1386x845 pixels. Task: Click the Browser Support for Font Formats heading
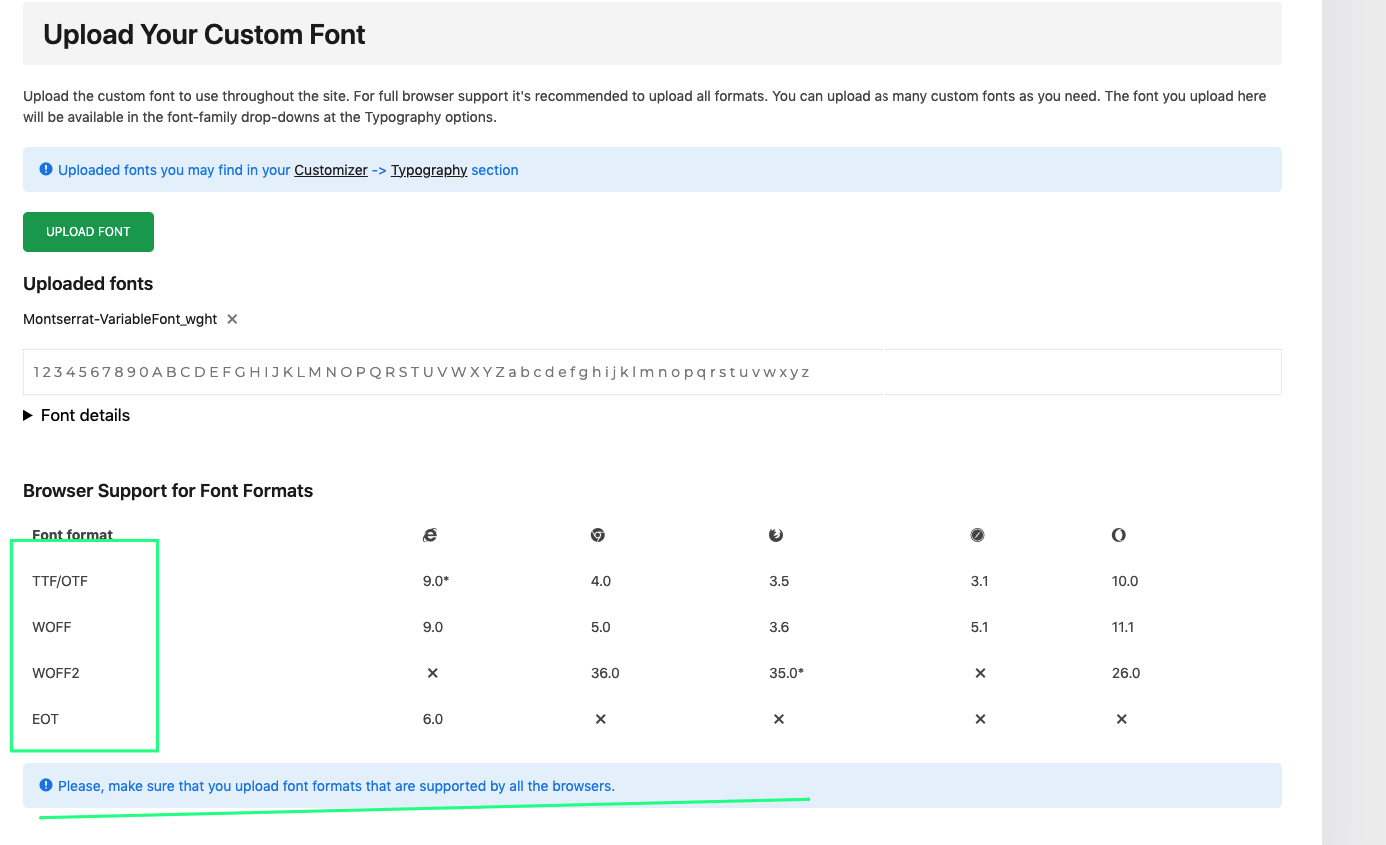tap(168, 491)
